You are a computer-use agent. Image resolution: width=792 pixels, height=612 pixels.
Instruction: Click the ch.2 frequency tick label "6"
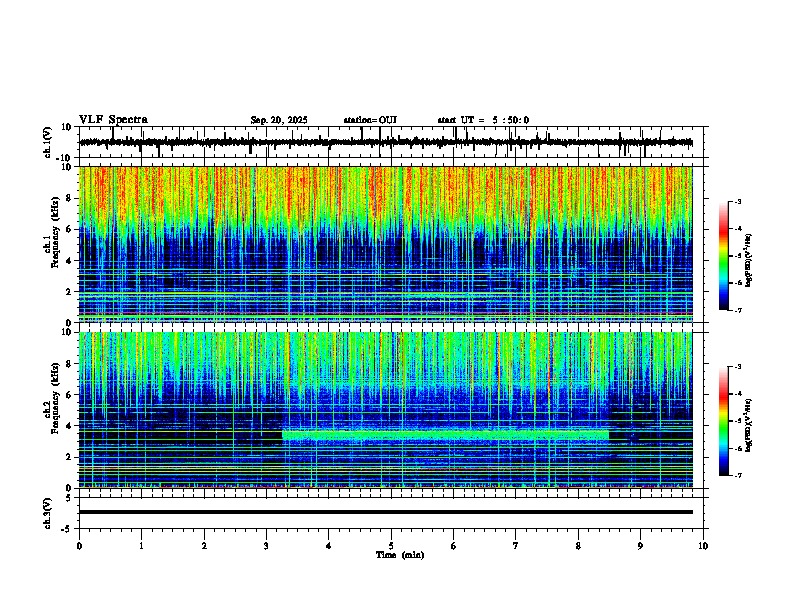tap(70, 395)
